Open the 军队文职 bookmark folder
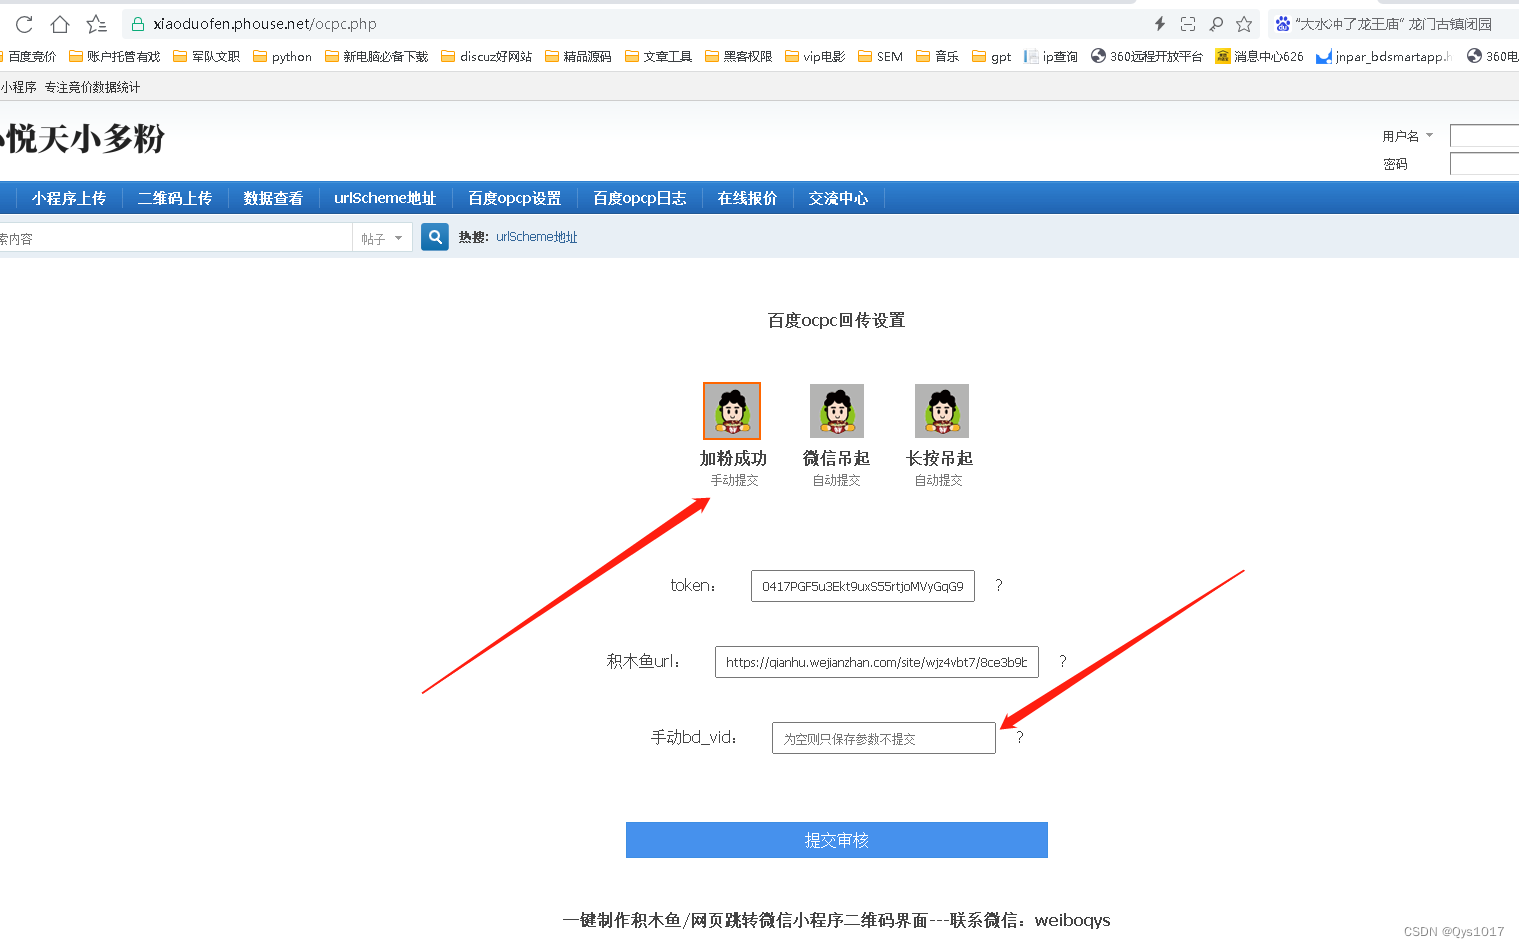Image resolution: width=1519 pixels, height=948 pixels. [x=206, y=57]
